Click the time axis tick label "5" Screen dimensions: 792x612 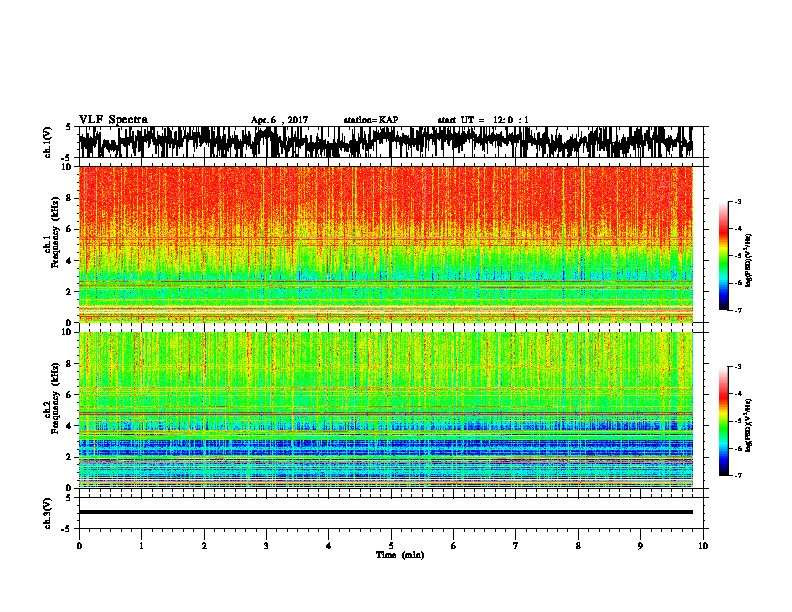tap(391, 546)
